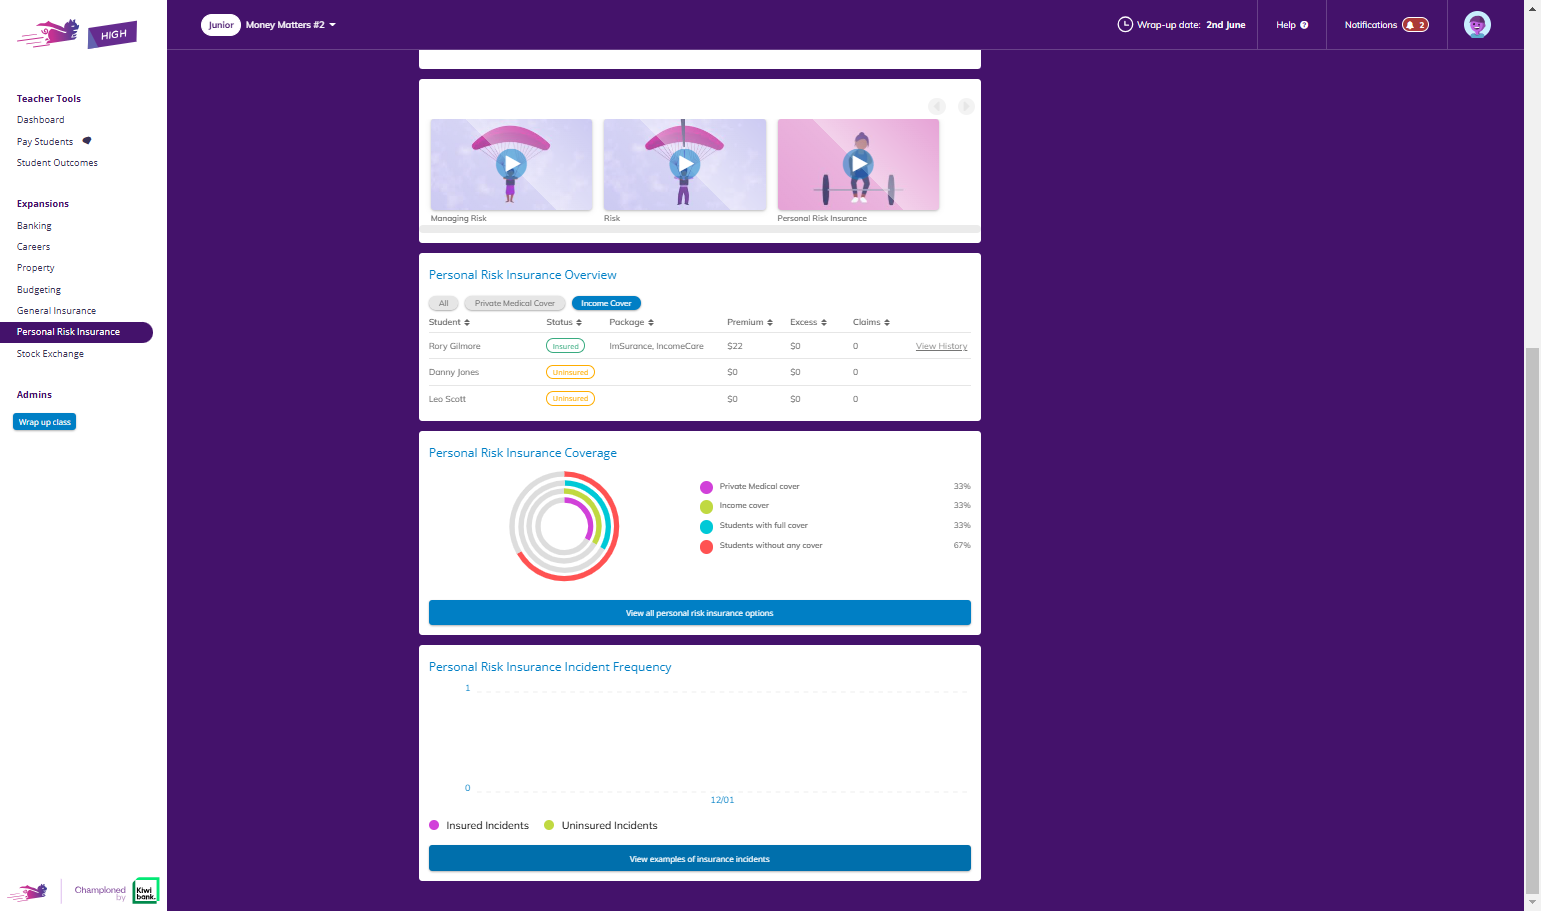This screenshot has height=911, width=1541.
Task: Toggle Uninsured Incidents legend item
Action: 601,825
